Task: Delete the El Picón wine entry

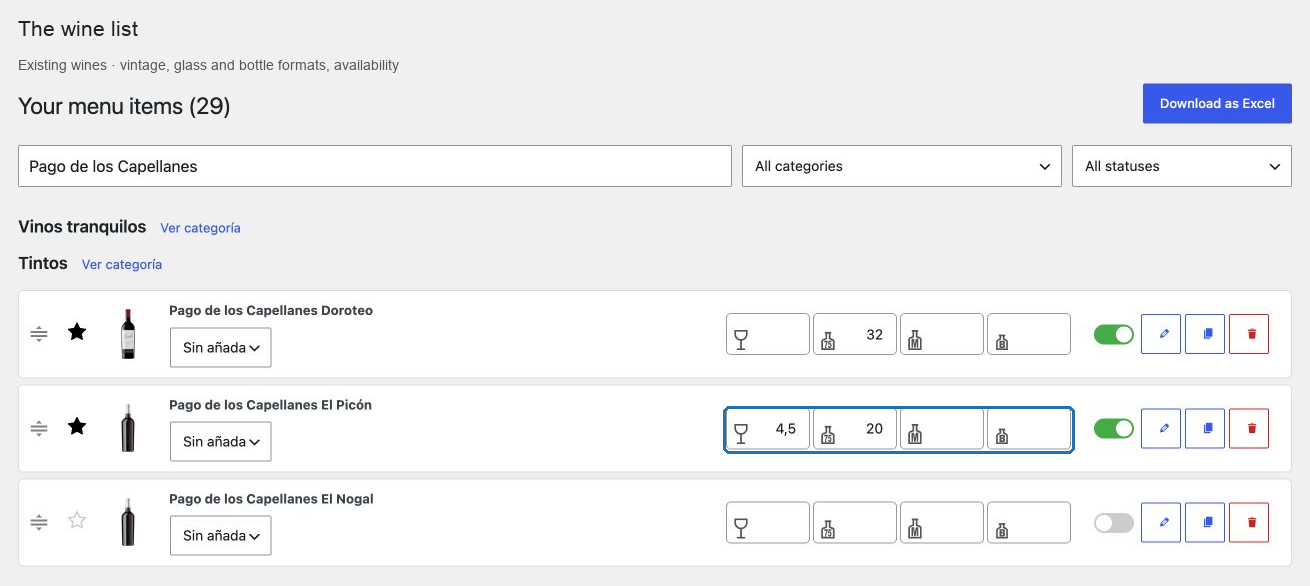Action: point(1249,428)
